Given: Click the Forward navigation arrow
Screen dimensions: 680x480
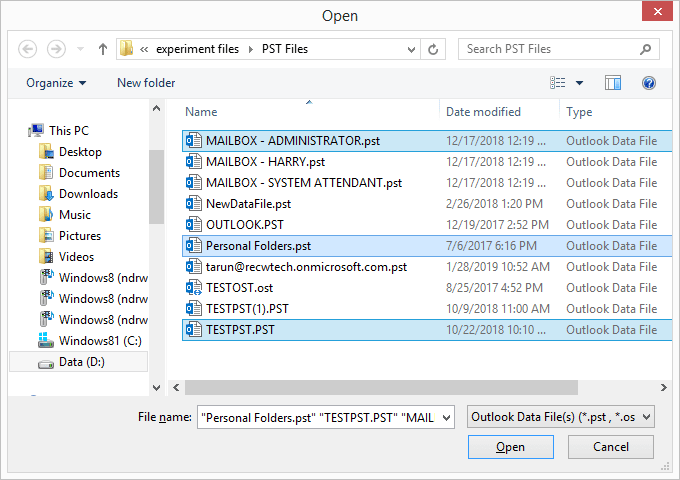Looking at the screenshot, I should (x=56, y=49).
